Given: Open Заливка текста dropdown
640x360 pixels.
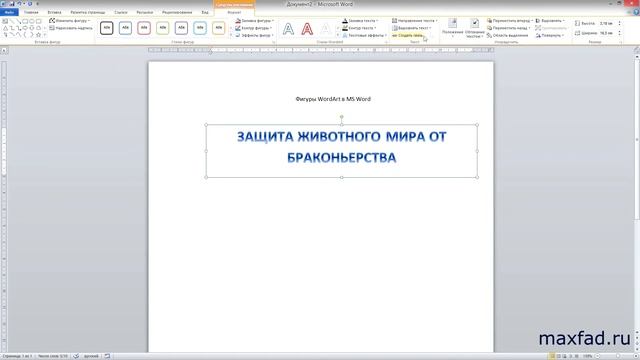Looking at the screenshot, I should pyautogui.click(x=360, y=20).
